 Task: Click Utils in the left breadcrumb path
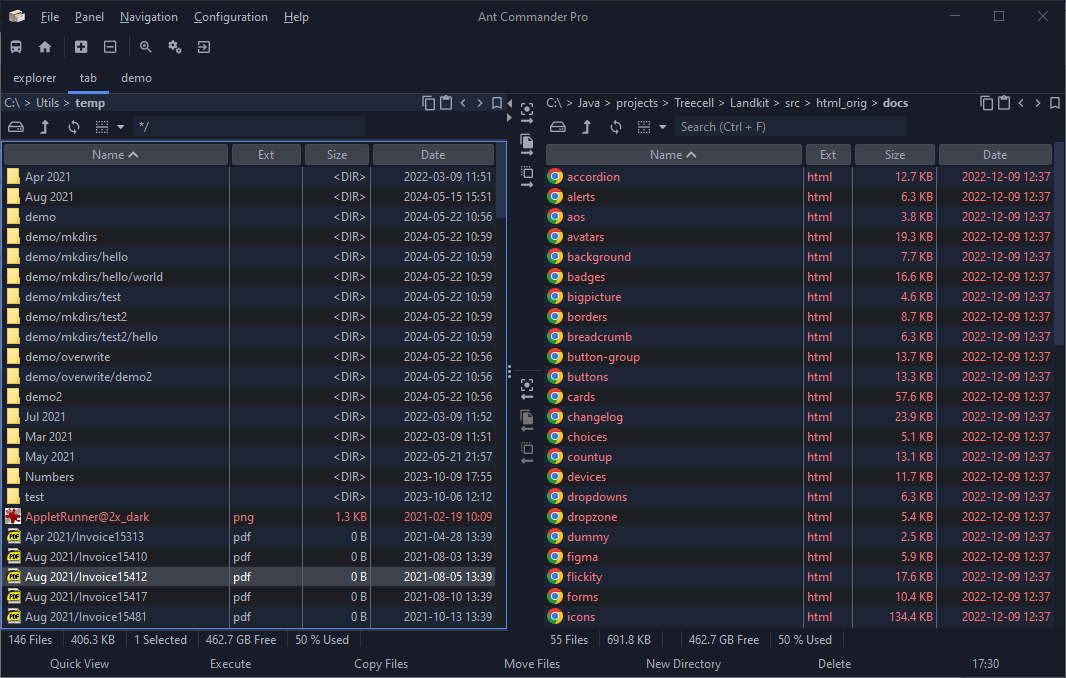(48, 103)
